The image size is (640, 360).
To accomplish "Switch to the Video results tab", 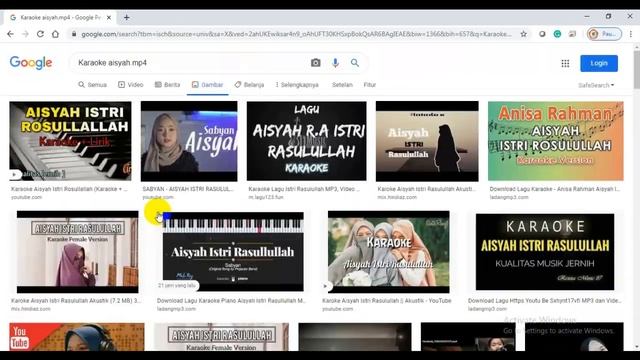I will click(131, 85).
